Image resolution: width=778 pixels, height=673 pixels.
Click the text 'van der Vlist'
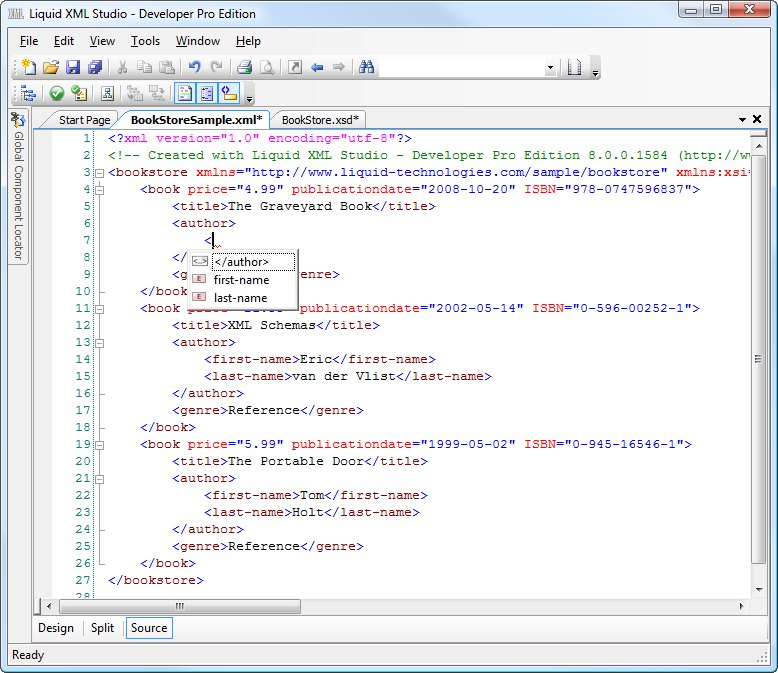pos(344,376)
